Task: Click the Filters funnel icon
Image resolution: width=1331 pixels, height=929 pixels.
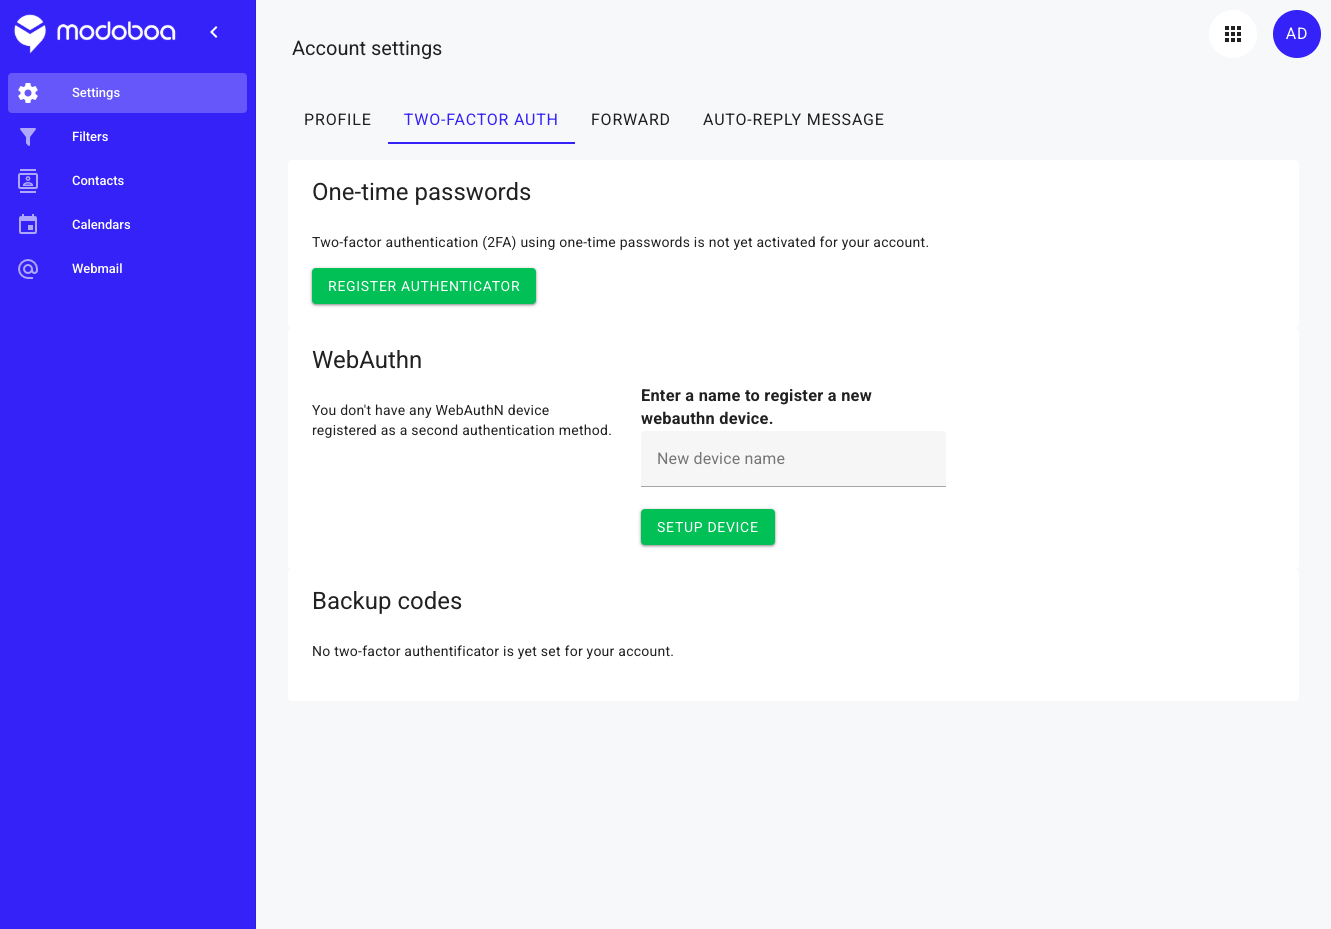Action: 28,137
